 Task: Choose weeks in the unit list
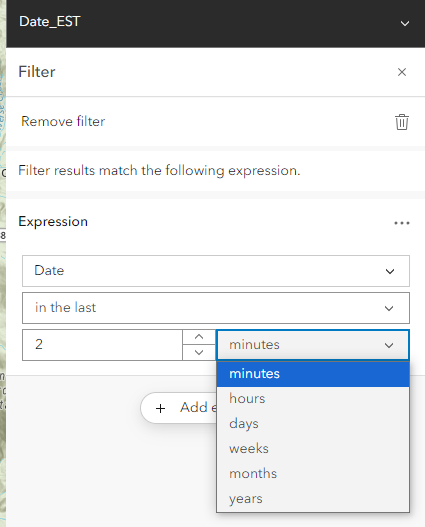313,449
